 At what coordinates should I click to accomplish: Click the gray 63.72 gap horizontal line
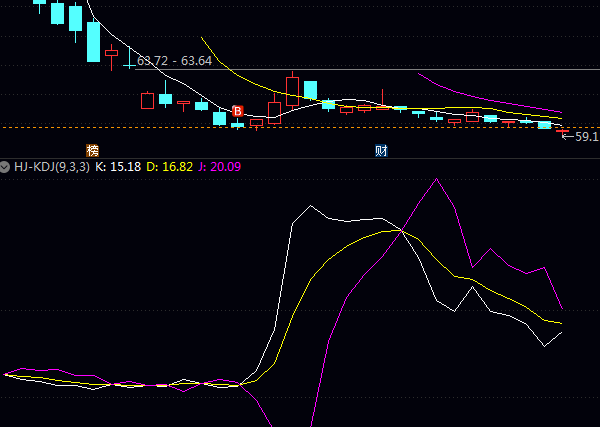coord(368,70)
